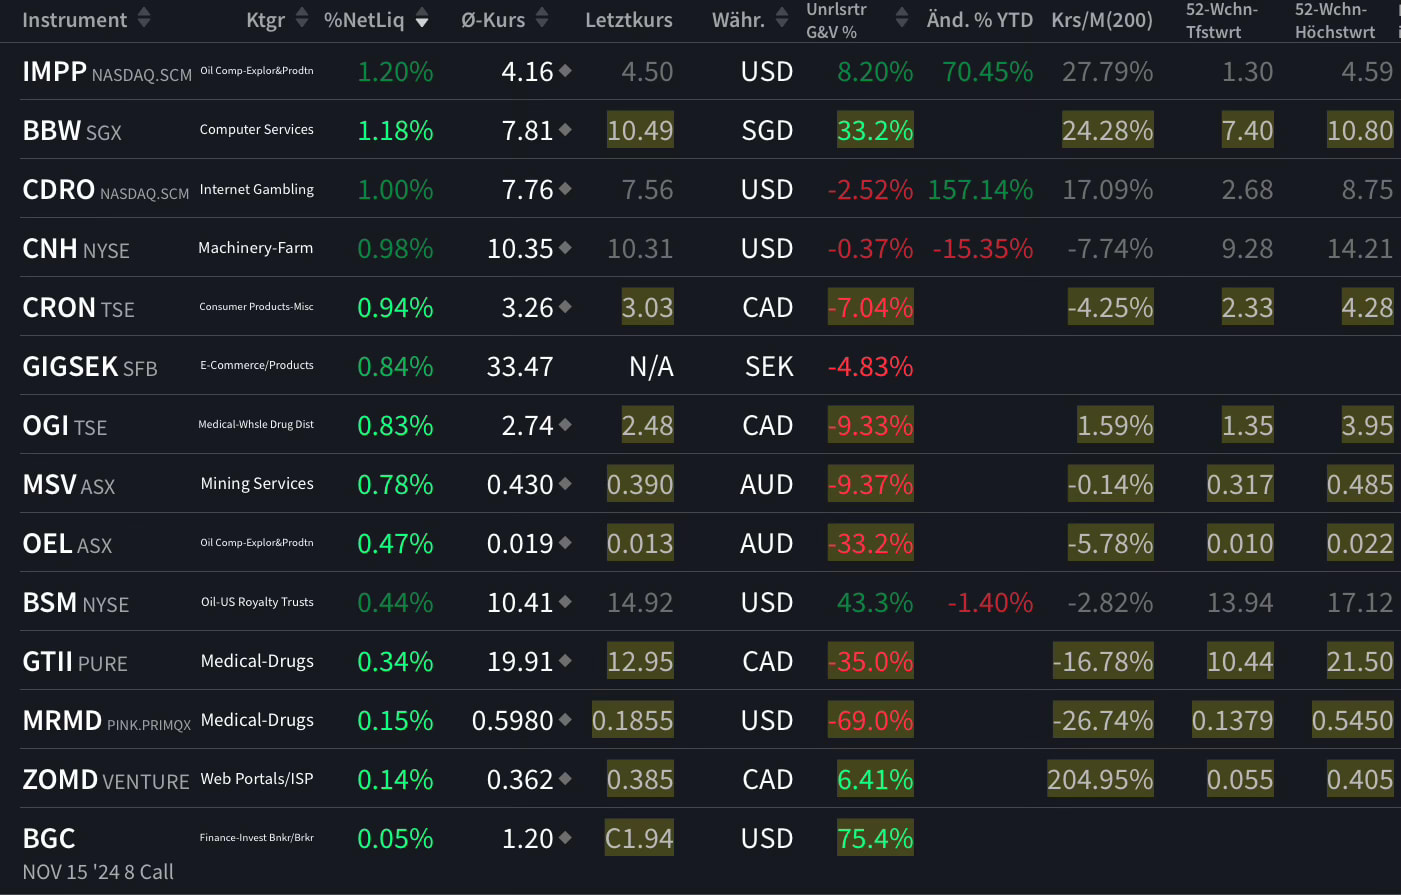
Task: Click GTII 52-week low 10.44
Action: click(1240, 661)
